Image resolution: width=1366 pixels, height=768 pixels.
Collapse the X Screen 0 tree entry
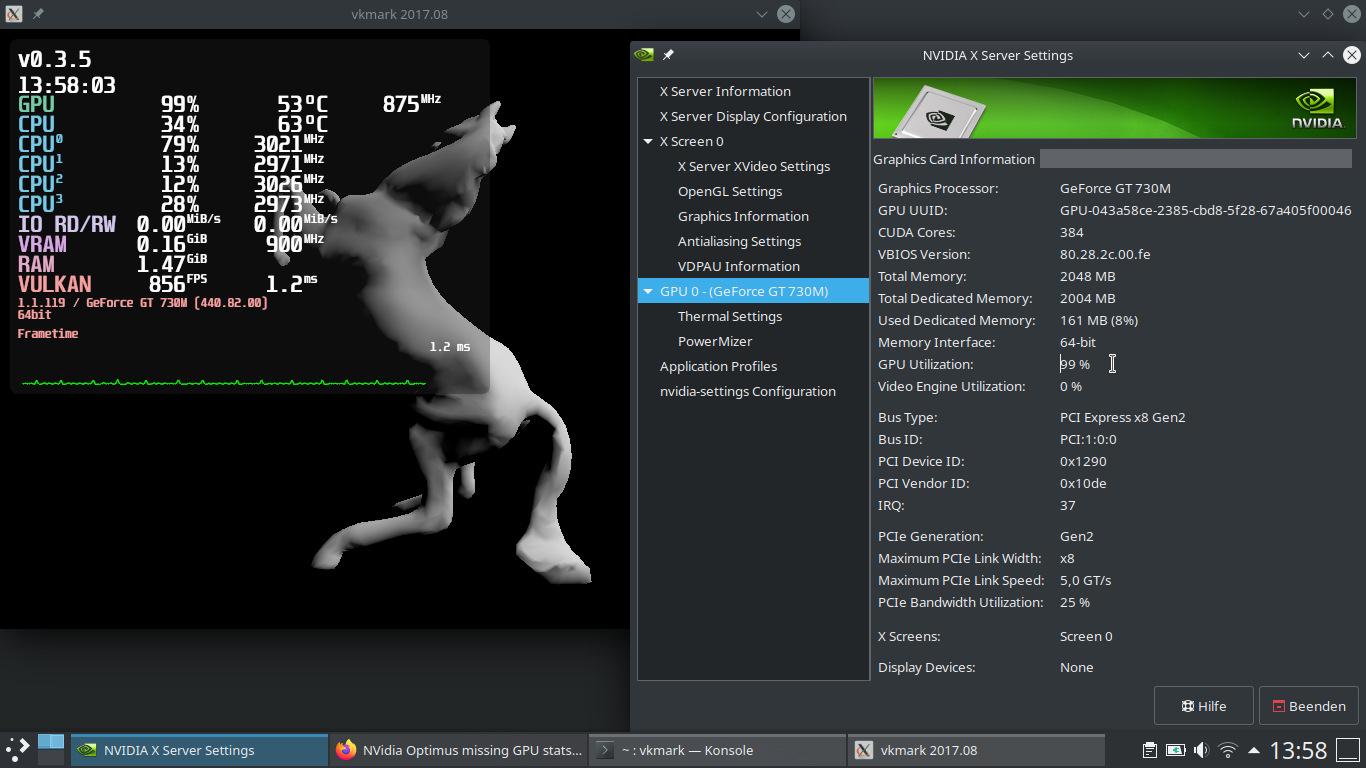point(647,141)
